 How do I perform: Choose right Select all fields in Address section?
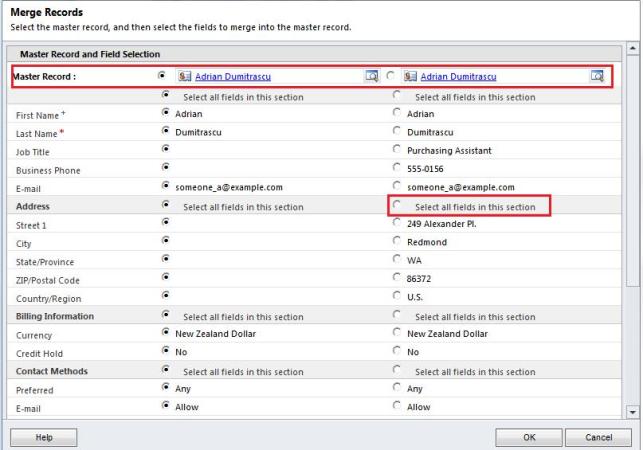[397, 204]
